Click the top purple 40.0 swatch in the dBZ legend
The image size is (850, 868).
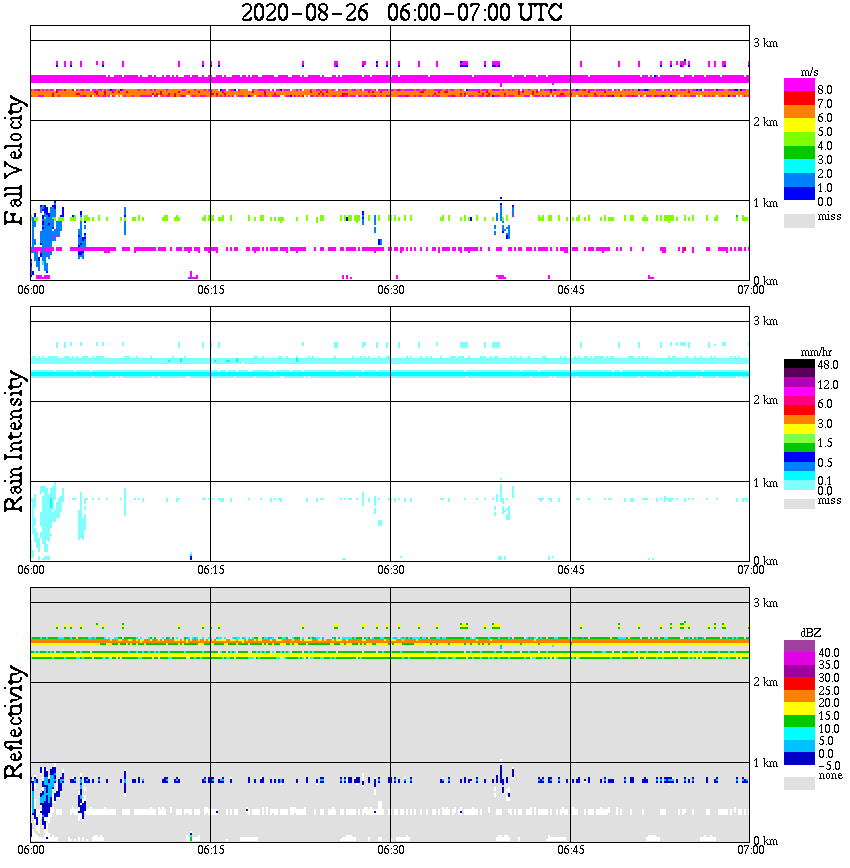[799, 646]
